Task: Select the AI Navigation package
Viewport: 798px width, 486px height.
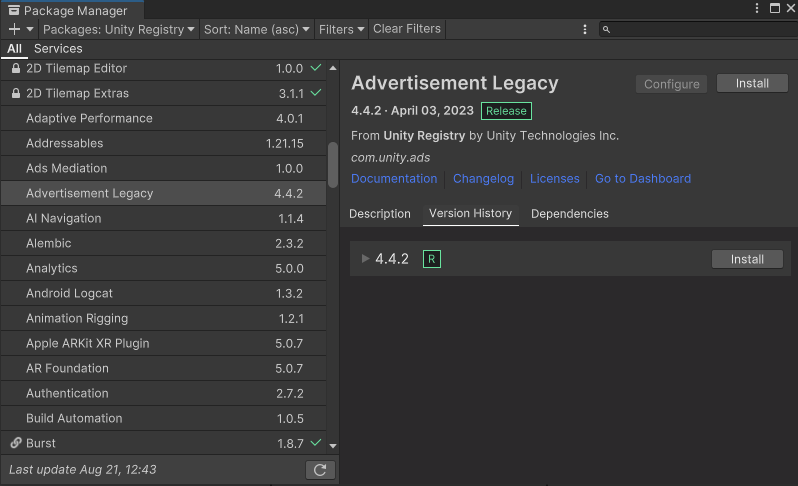Action: (163, 218)
